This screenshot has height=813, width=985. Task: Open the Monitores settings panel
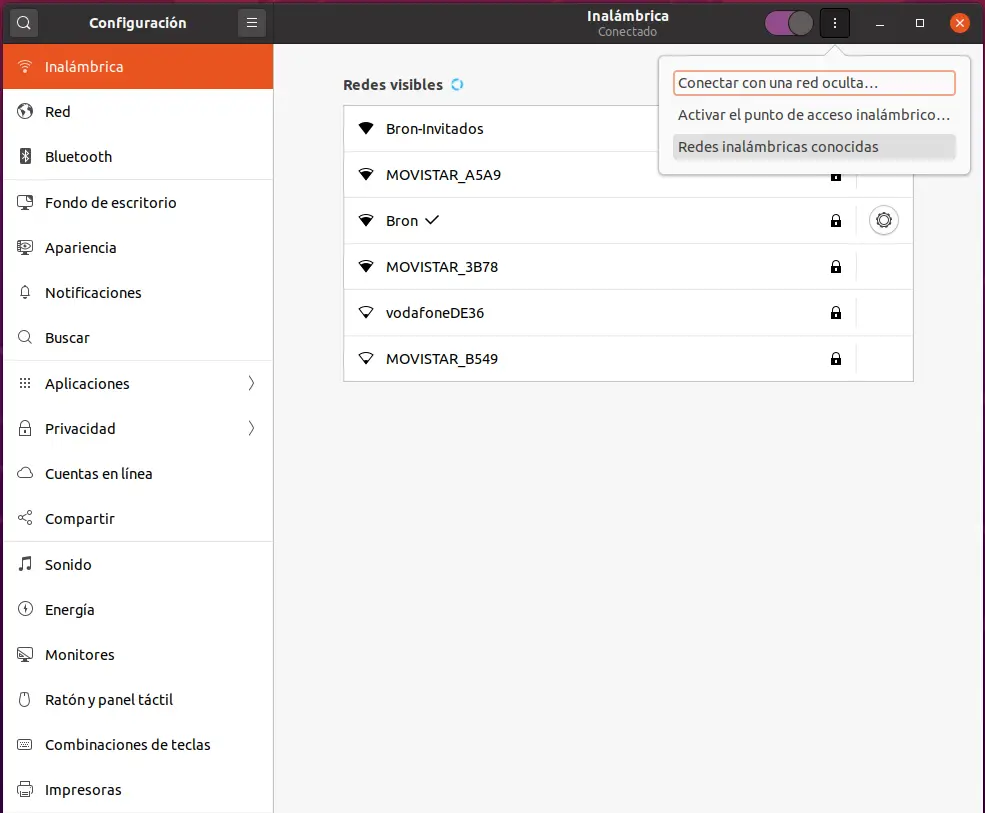[x=138, y=655]
